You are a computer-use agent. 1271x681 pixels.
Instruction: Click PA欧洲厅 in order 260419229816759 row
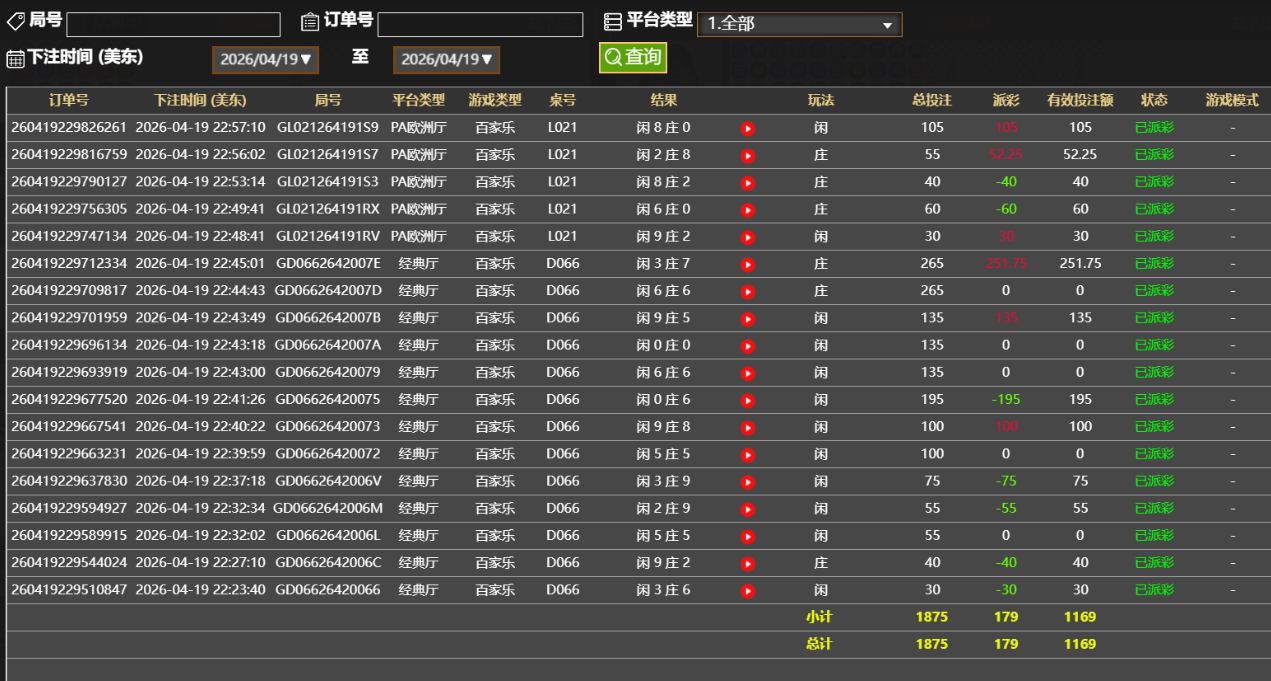pos(419,155)
